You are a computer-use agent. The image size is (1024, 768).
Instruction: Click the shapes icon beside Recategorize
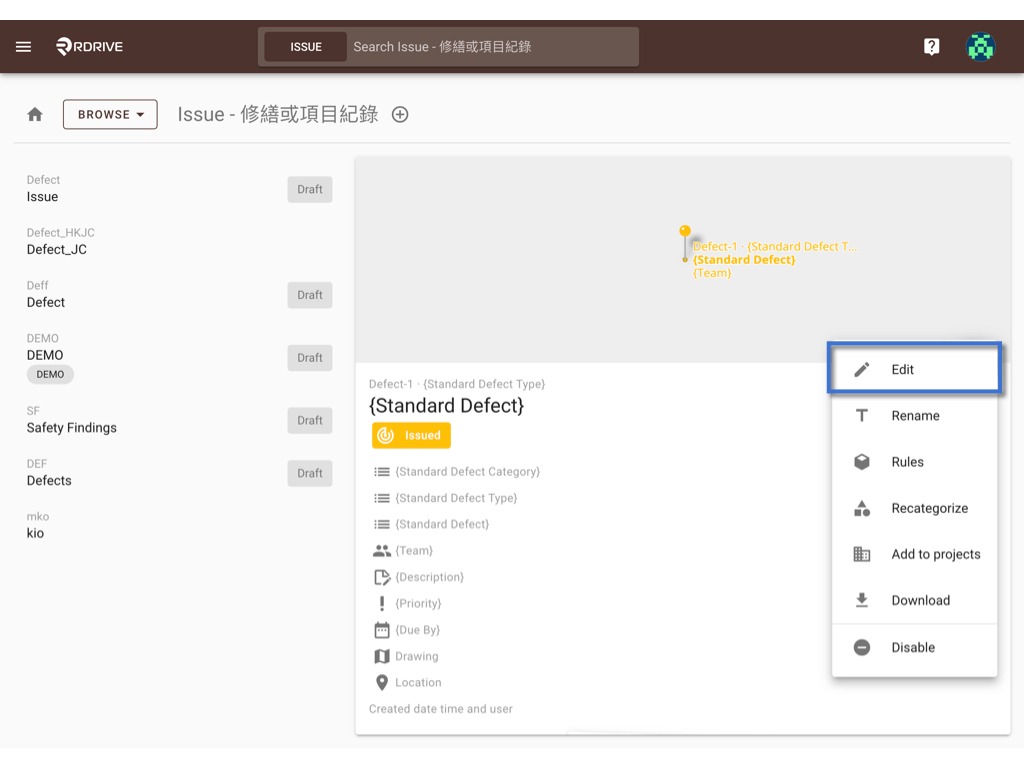point(861,508)
